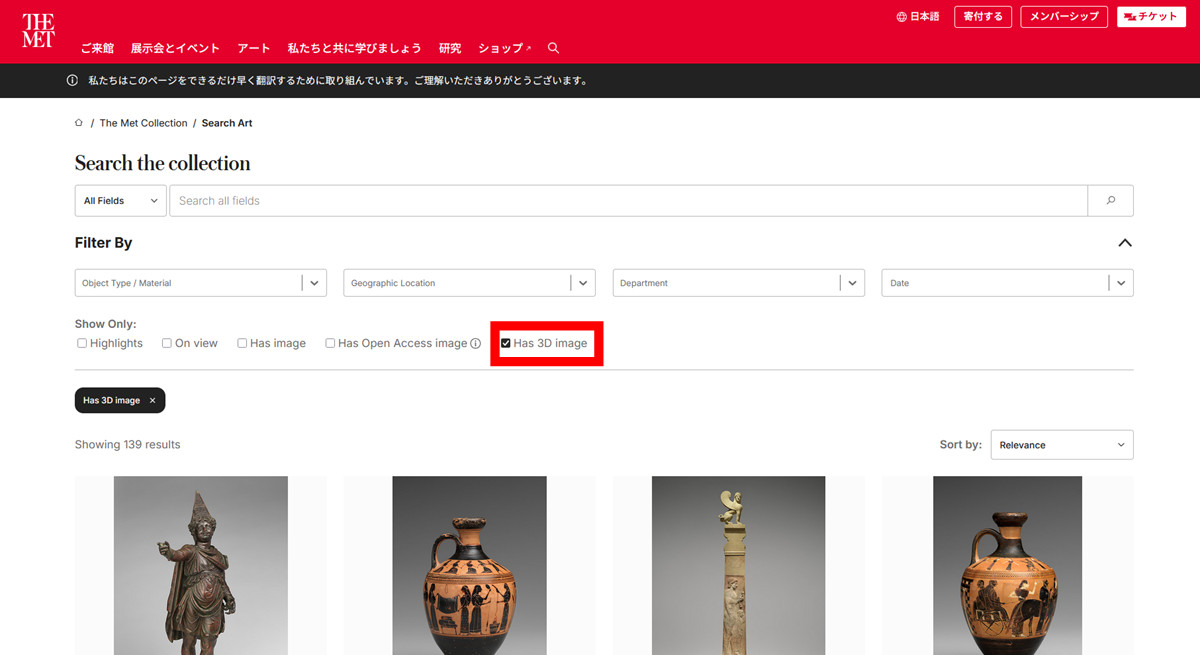Viewport: 1200px width, 655px height.
Task: Remove the Has 3D image filter chip
Action: point(152,401)
